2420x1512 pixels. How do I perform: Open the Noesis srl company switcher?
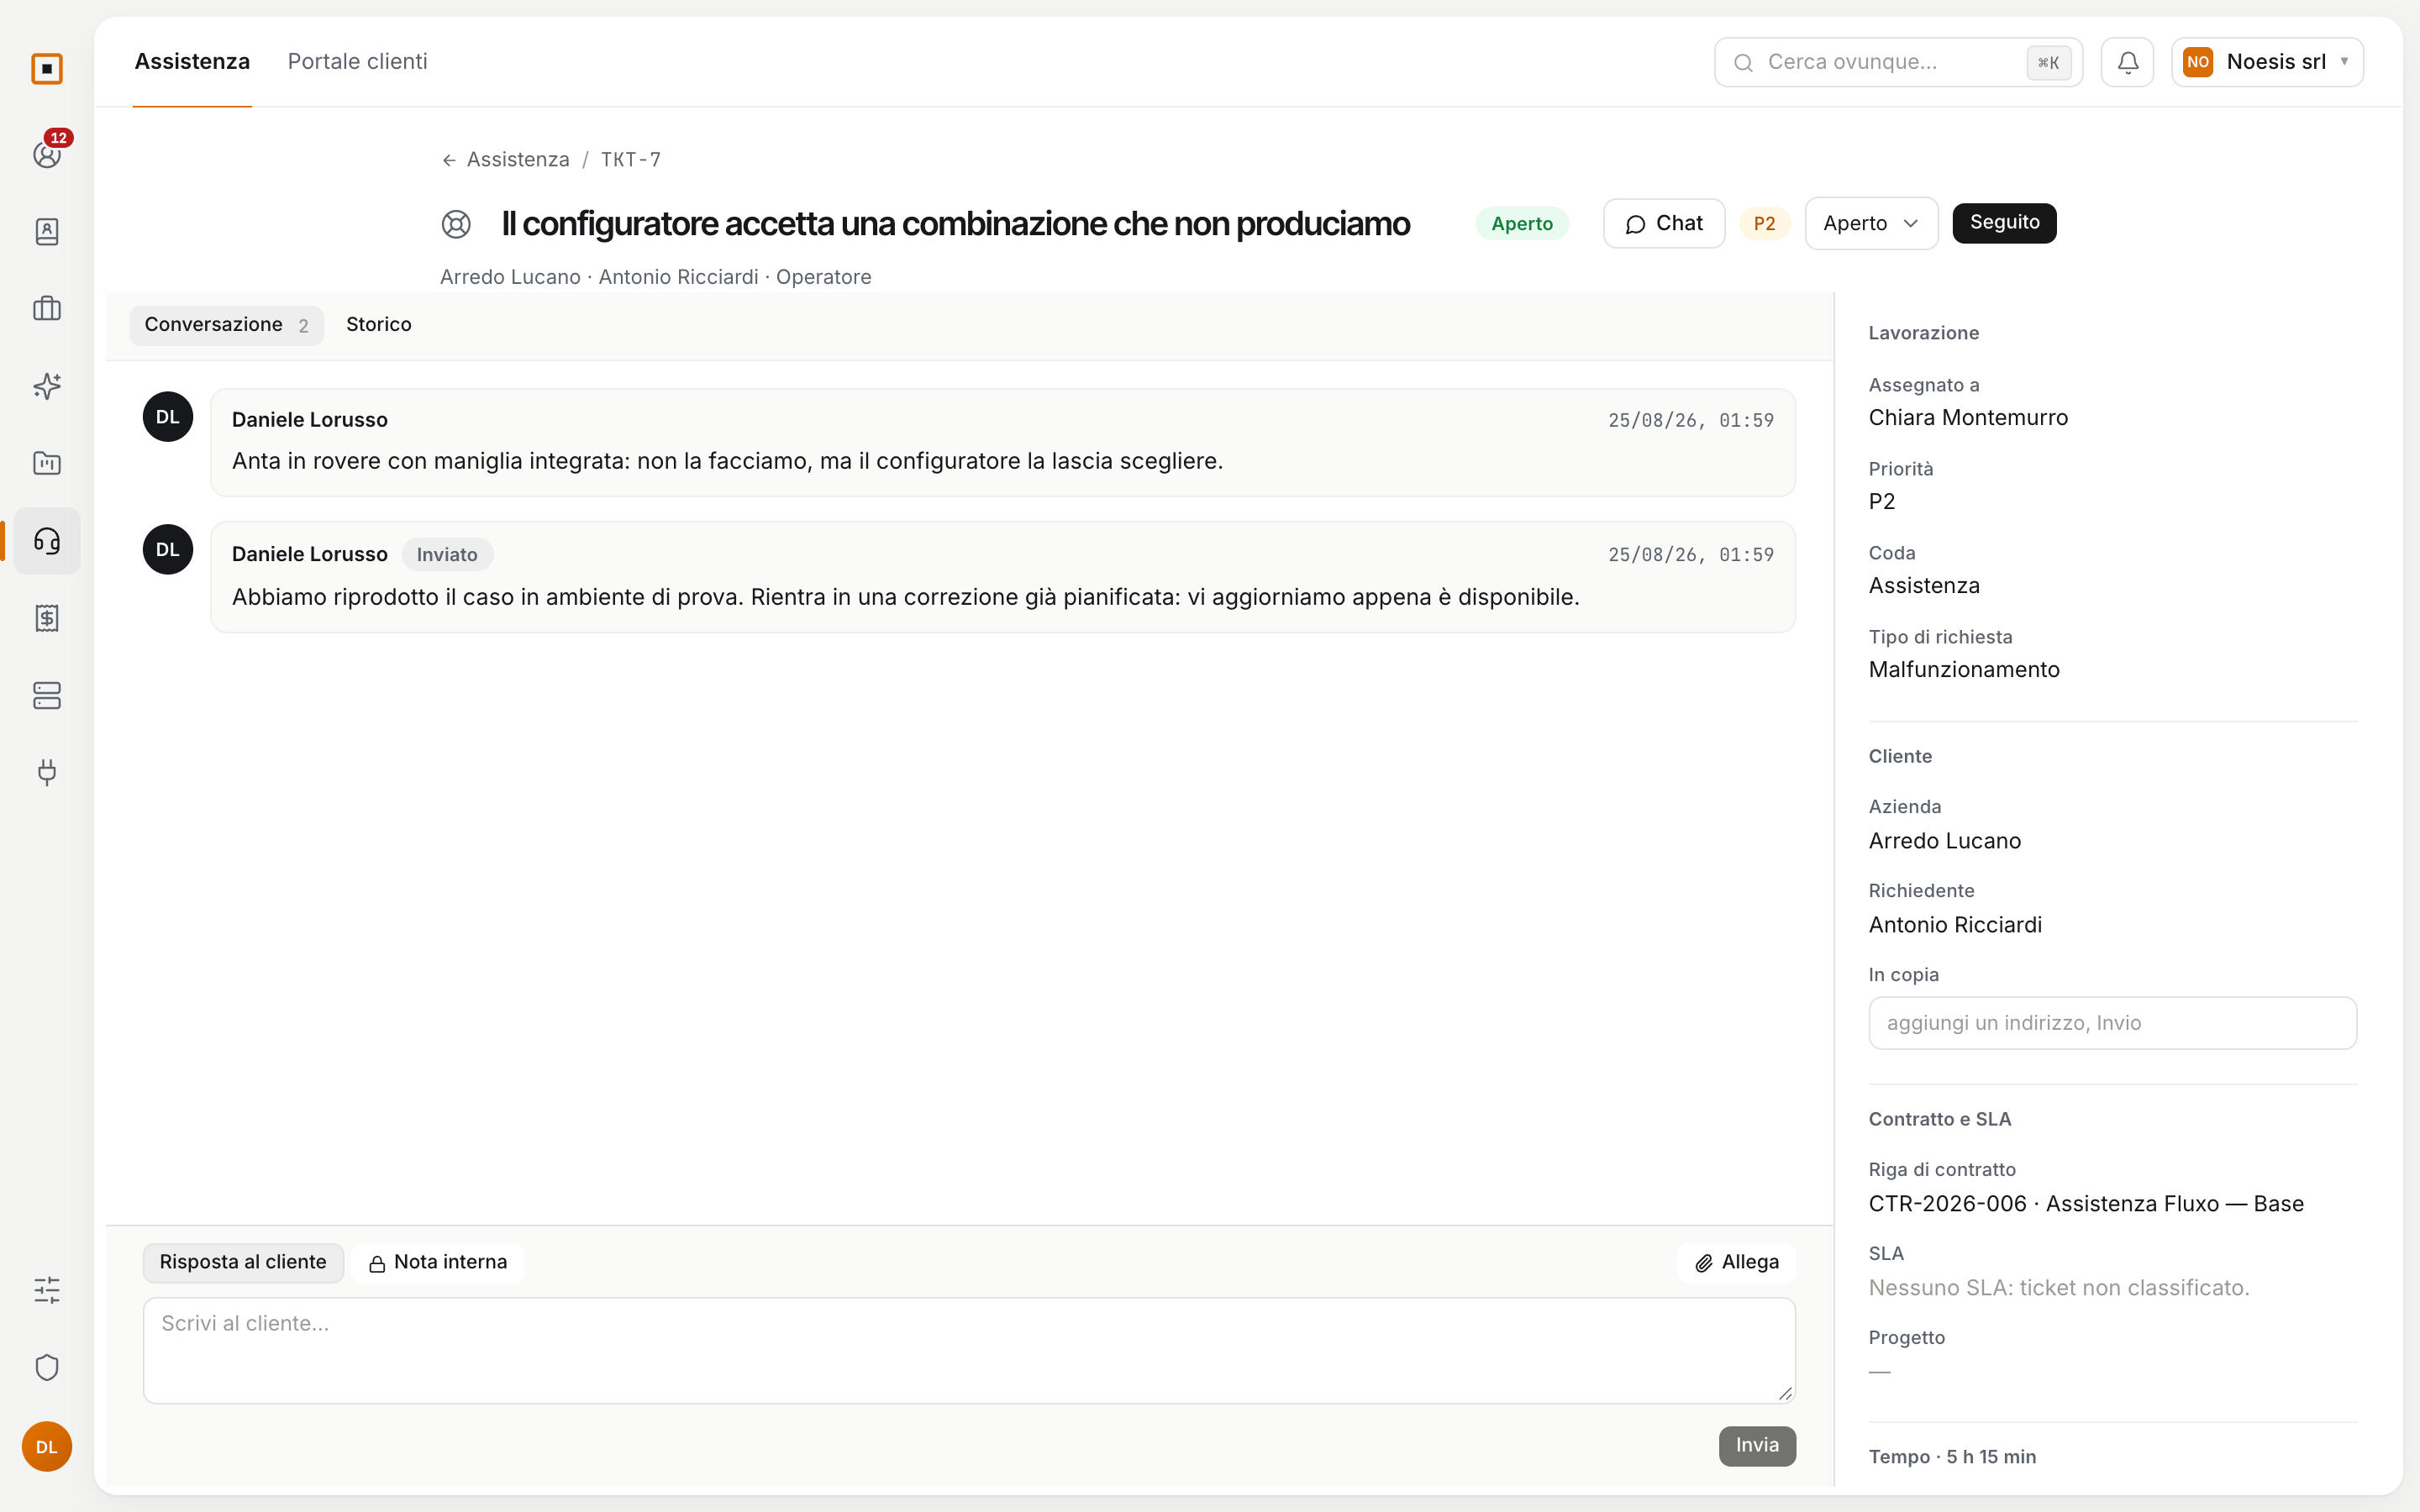tap(2267, 62)
